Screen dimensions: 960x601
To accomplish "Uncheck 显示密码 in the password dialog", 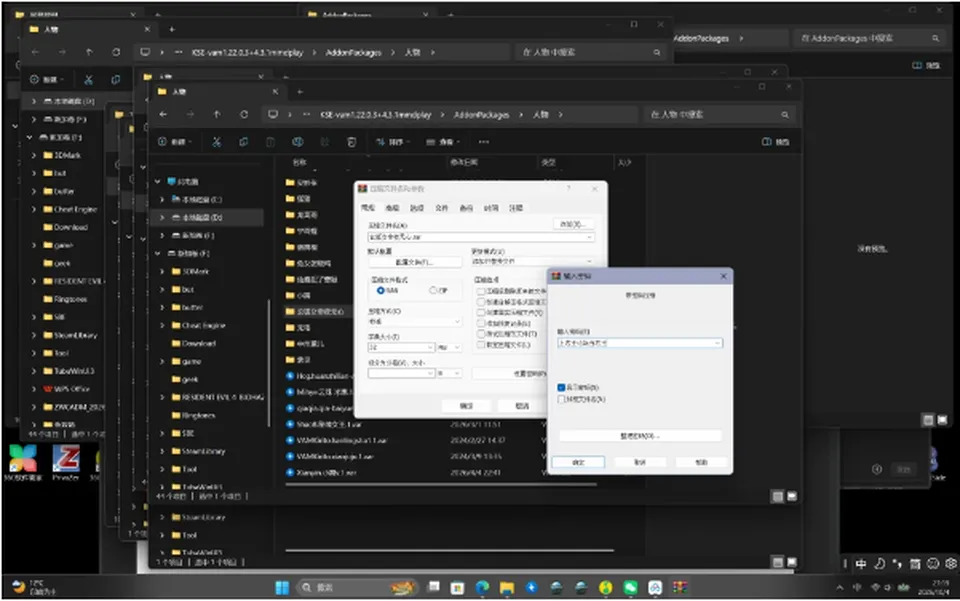I will (561, 387).
